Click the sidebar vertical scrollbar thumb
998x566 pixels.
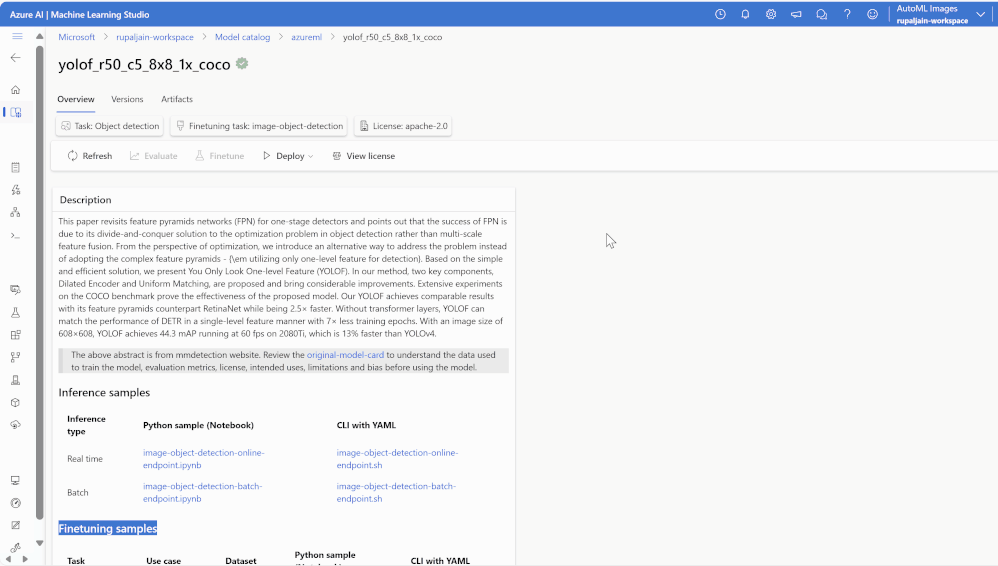(x=39, y=282)
